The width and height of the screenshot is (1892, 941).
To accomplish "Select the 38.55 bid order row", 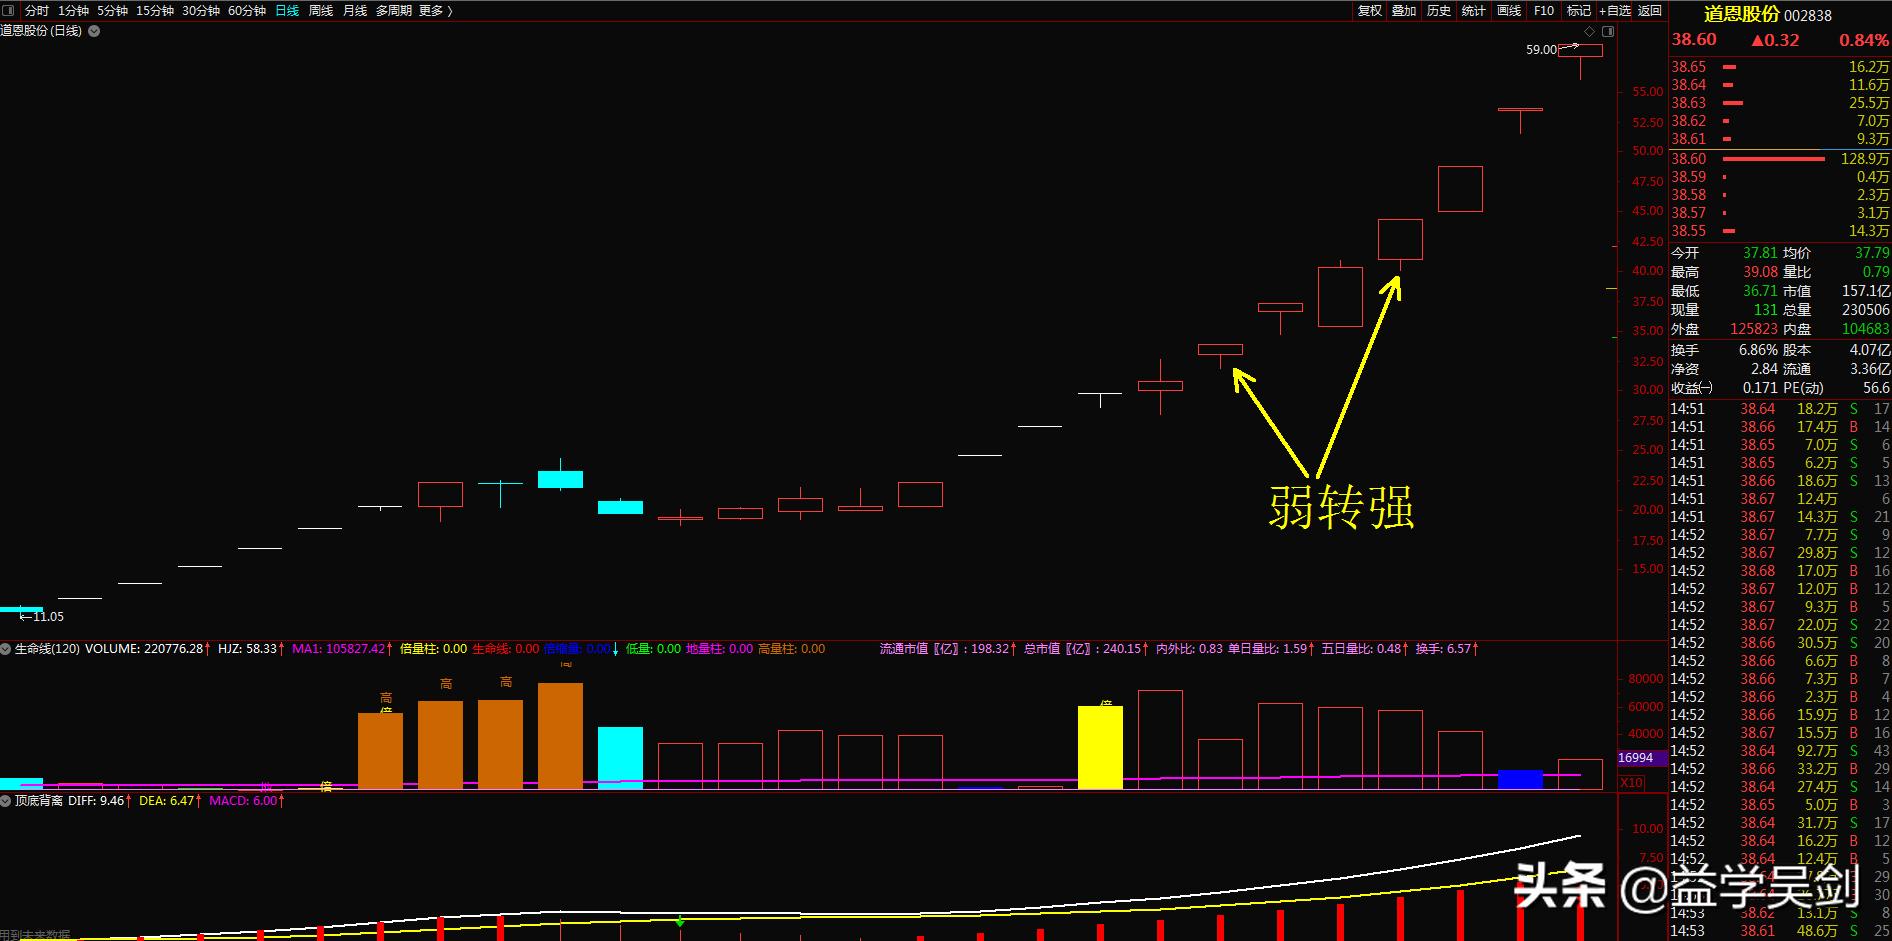I will pyautogui.click(x=1780, y=231).
